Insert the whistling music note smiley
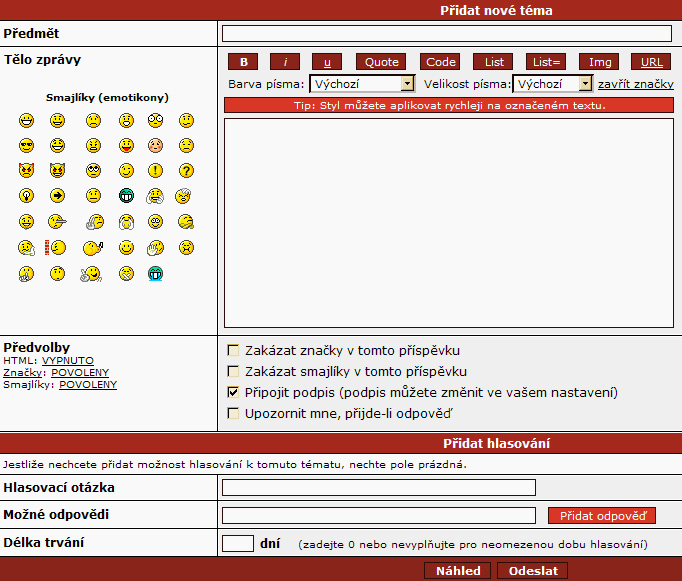 pyautogui.click(x=93, y=248)
